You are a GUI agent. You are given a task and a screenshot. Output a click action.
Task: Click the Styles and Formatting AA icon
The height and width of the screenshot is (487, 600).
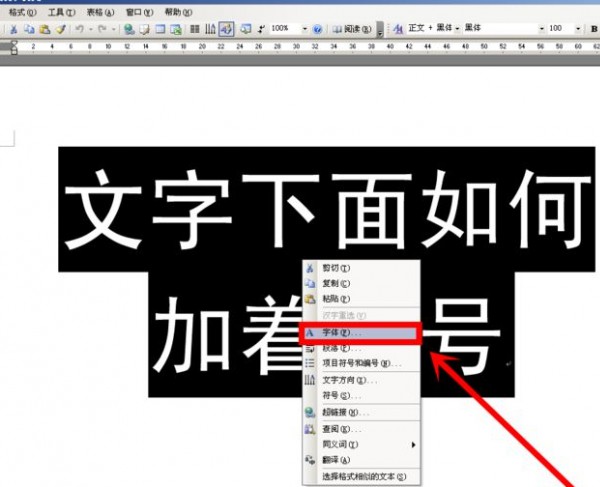point(398,29)
